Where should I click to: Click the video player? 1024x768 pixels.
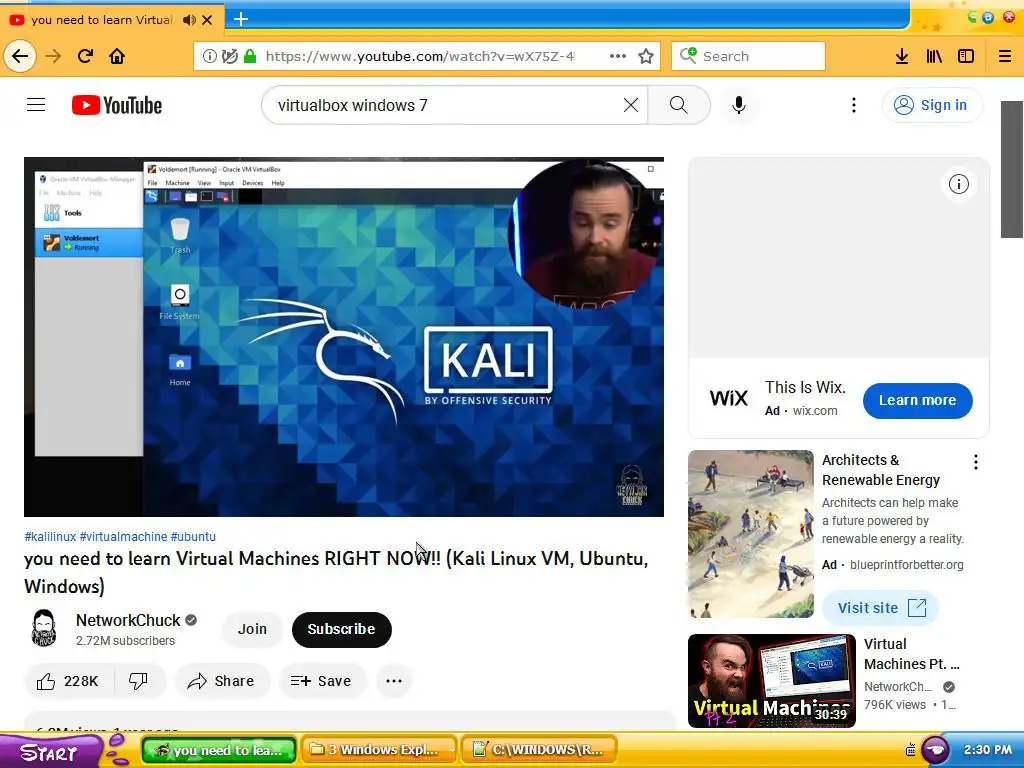coord(344,337)
